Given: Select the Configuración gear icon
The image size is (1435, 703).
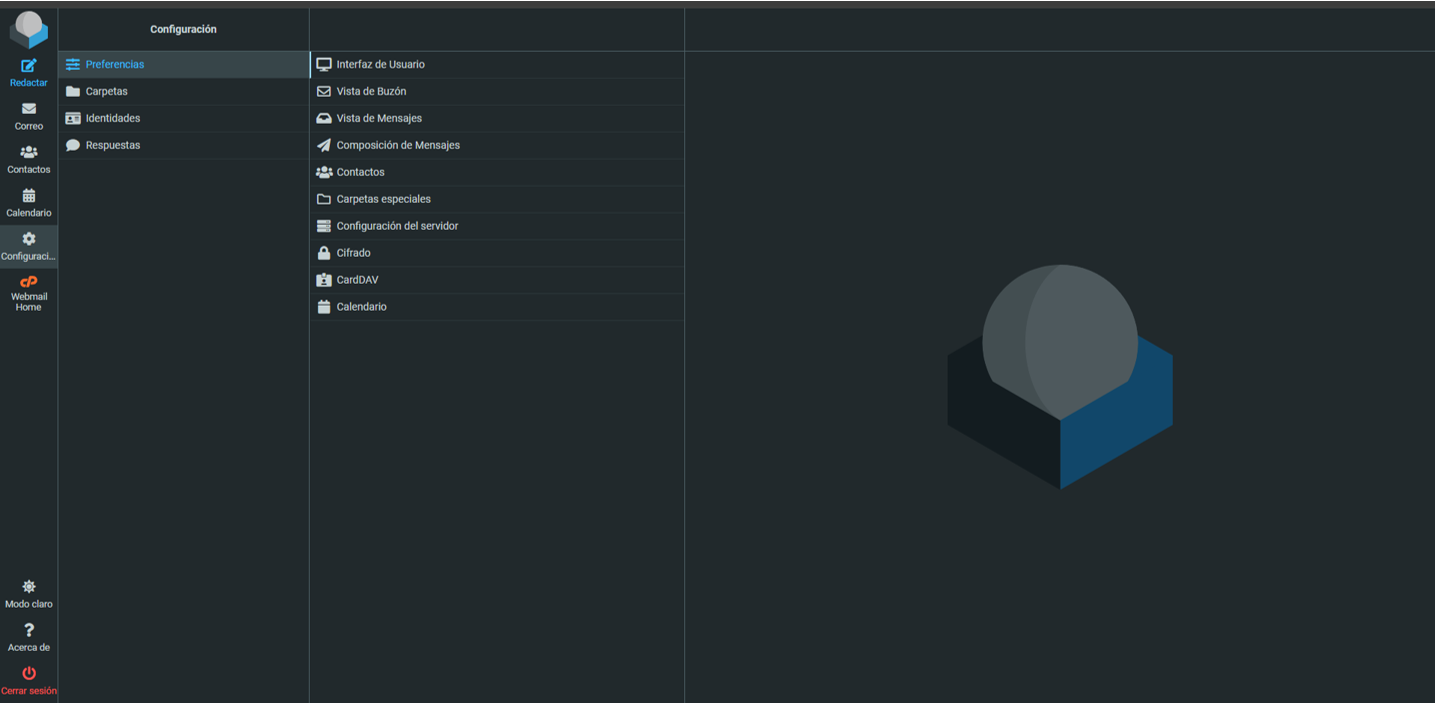Looking at the screenshot, I should click(x=29, y=239).
